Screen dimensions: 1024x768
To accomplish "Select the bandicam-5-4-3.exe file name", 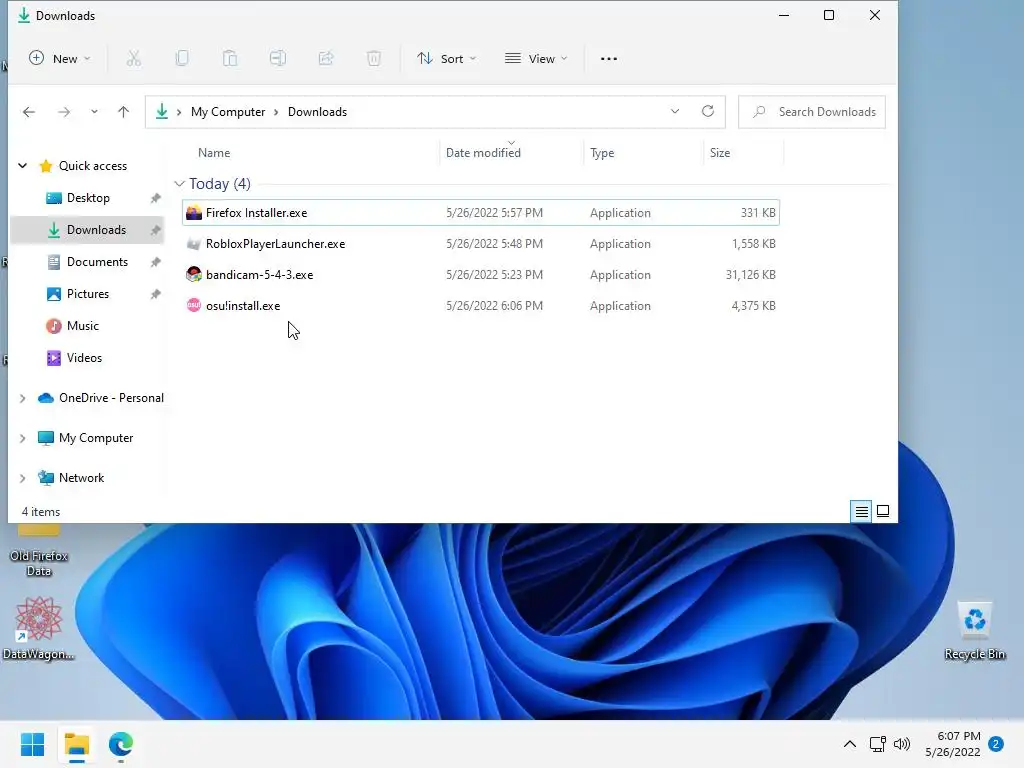I will click(x=259, y=274).
